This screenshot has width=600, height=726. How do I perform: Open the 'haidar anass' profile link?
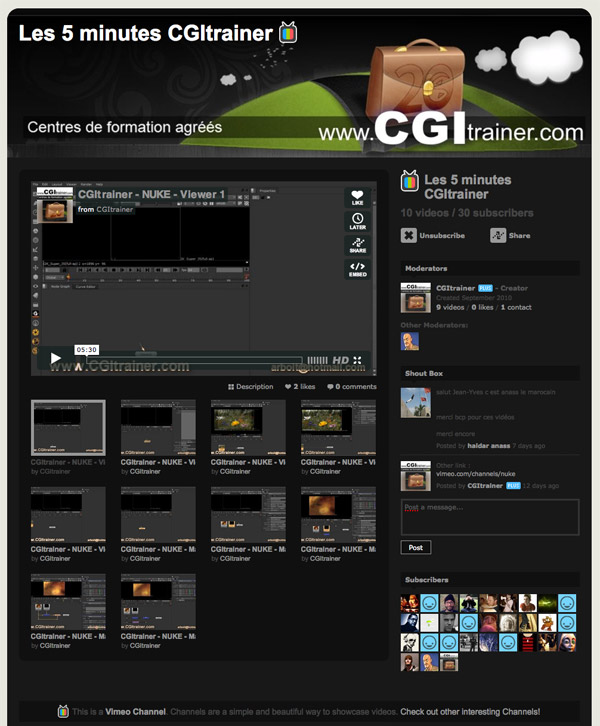tap(488, 446)
